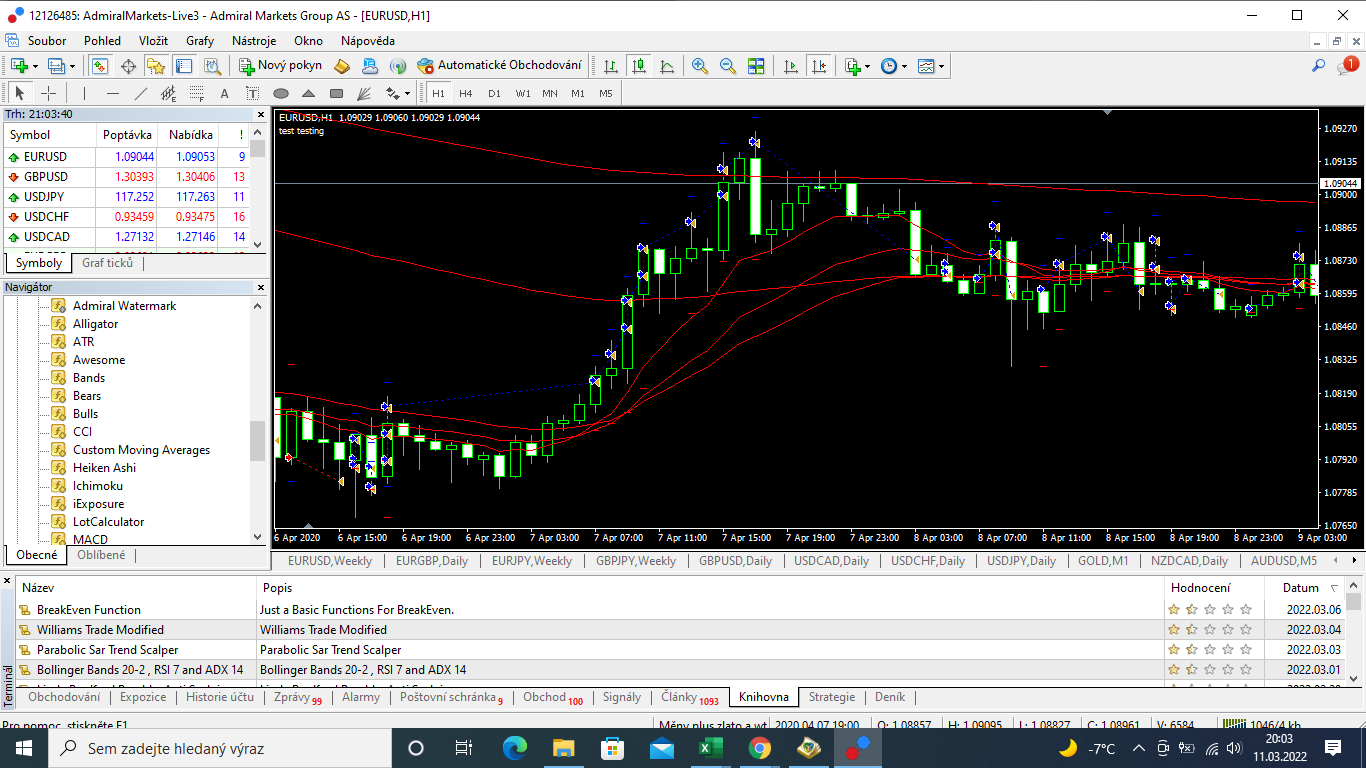This screenshot has width=1366, height=768.
Task: Select the Ichimoku indicator in Navigator
Action: (x=98, y=486)
